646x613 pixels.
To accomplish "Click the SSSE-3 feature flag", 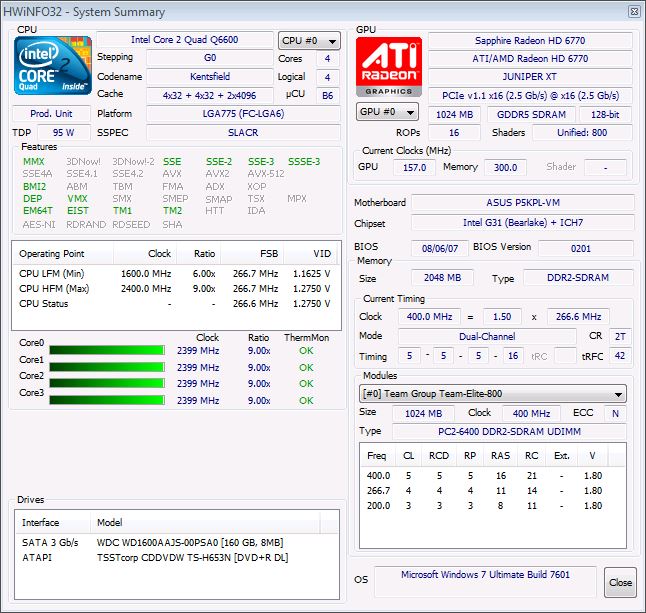I will [x=304, y=162].
